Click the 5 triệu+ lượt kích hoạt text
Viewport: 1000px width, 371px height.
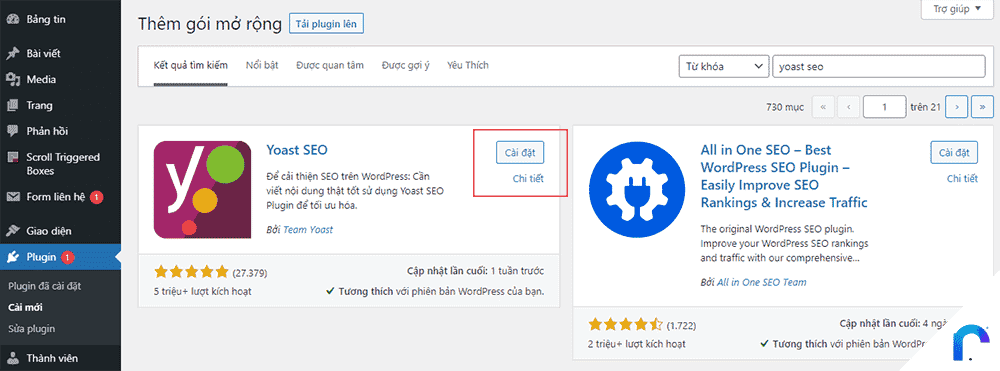[x=202, y=291]
